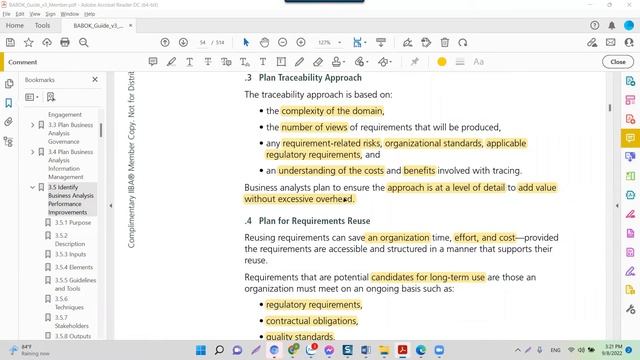Expand 3.3 Plan Business Analysis Governance
The width and height of the screenshot is (640, 360).
[x=33, y=125]
